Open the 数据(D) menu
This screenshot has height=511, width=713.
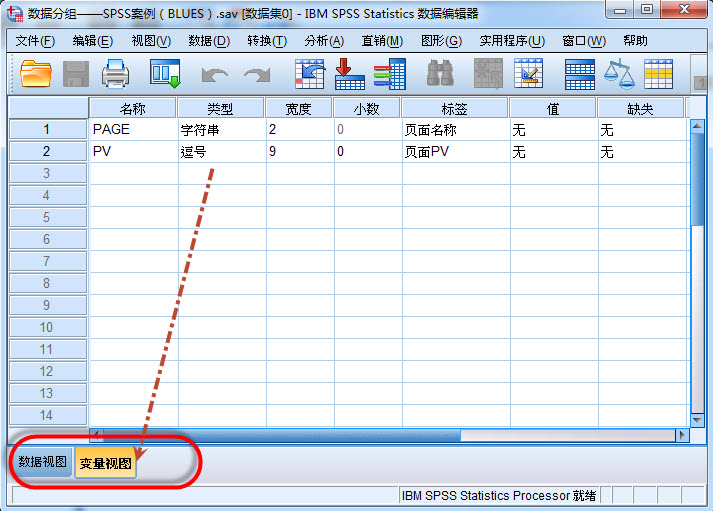pos(209,41)
